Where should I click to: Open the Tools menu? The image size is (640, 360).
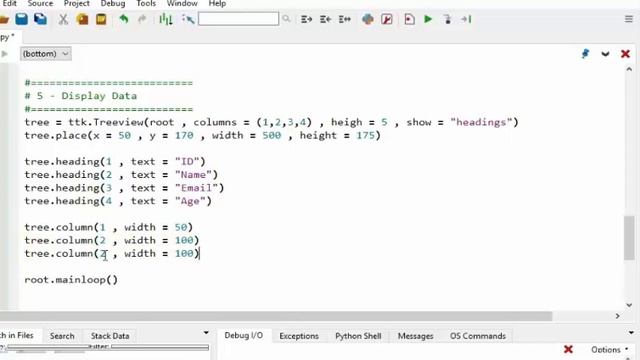[x=146, y=4]
